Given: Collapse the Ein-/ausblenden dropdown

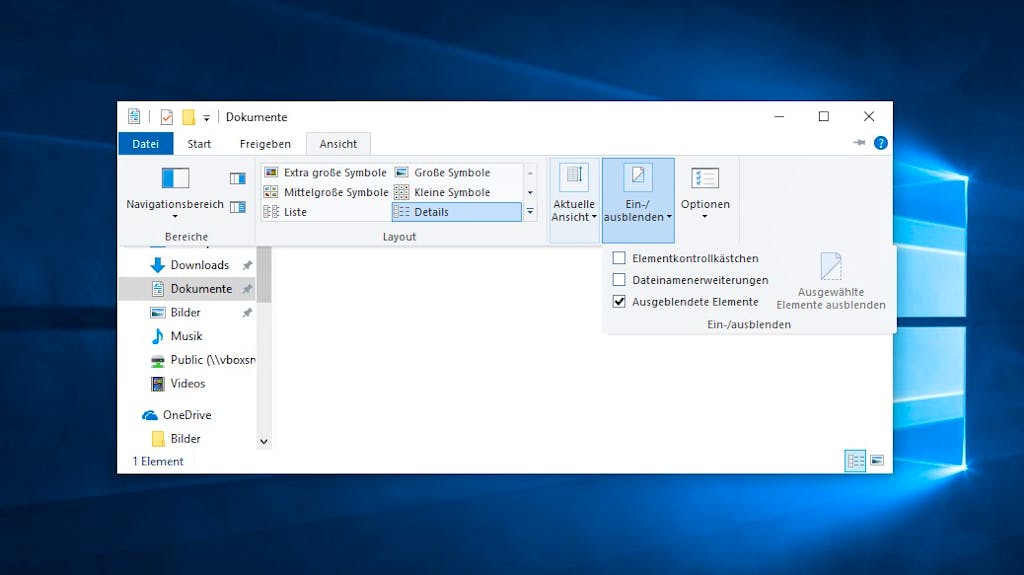Looking at the screenshot, I should pyautogui.click(x=638, y=199).
